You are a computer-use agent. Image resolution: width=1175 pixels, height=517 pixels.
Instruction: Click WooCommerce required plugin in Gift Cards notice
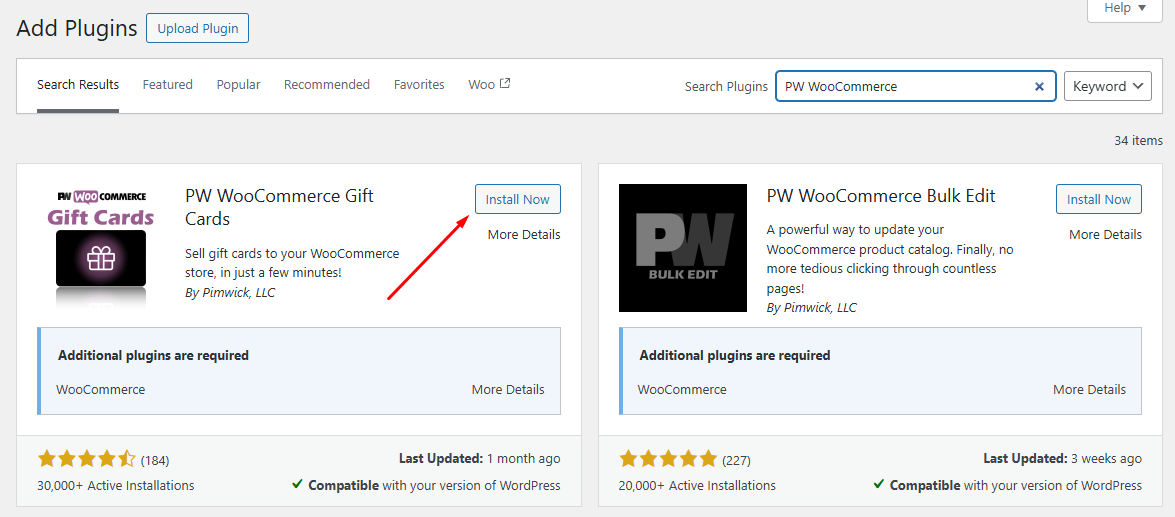click(100, 390)
